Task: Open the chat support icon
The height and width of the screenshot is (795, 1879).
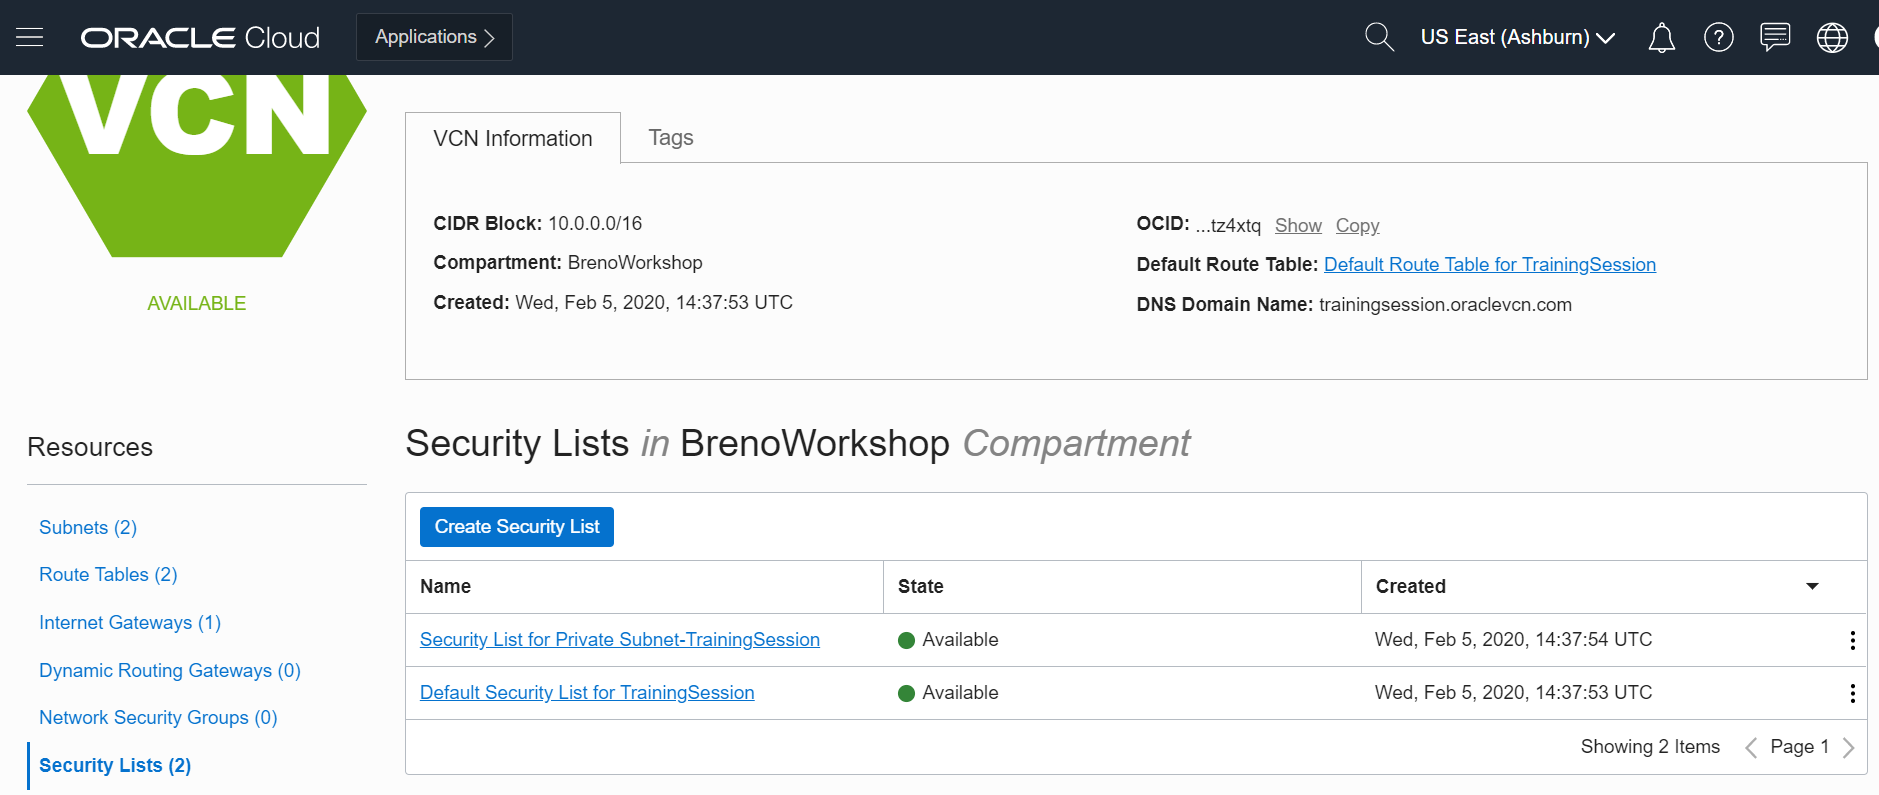Action: coord(1775,37)
